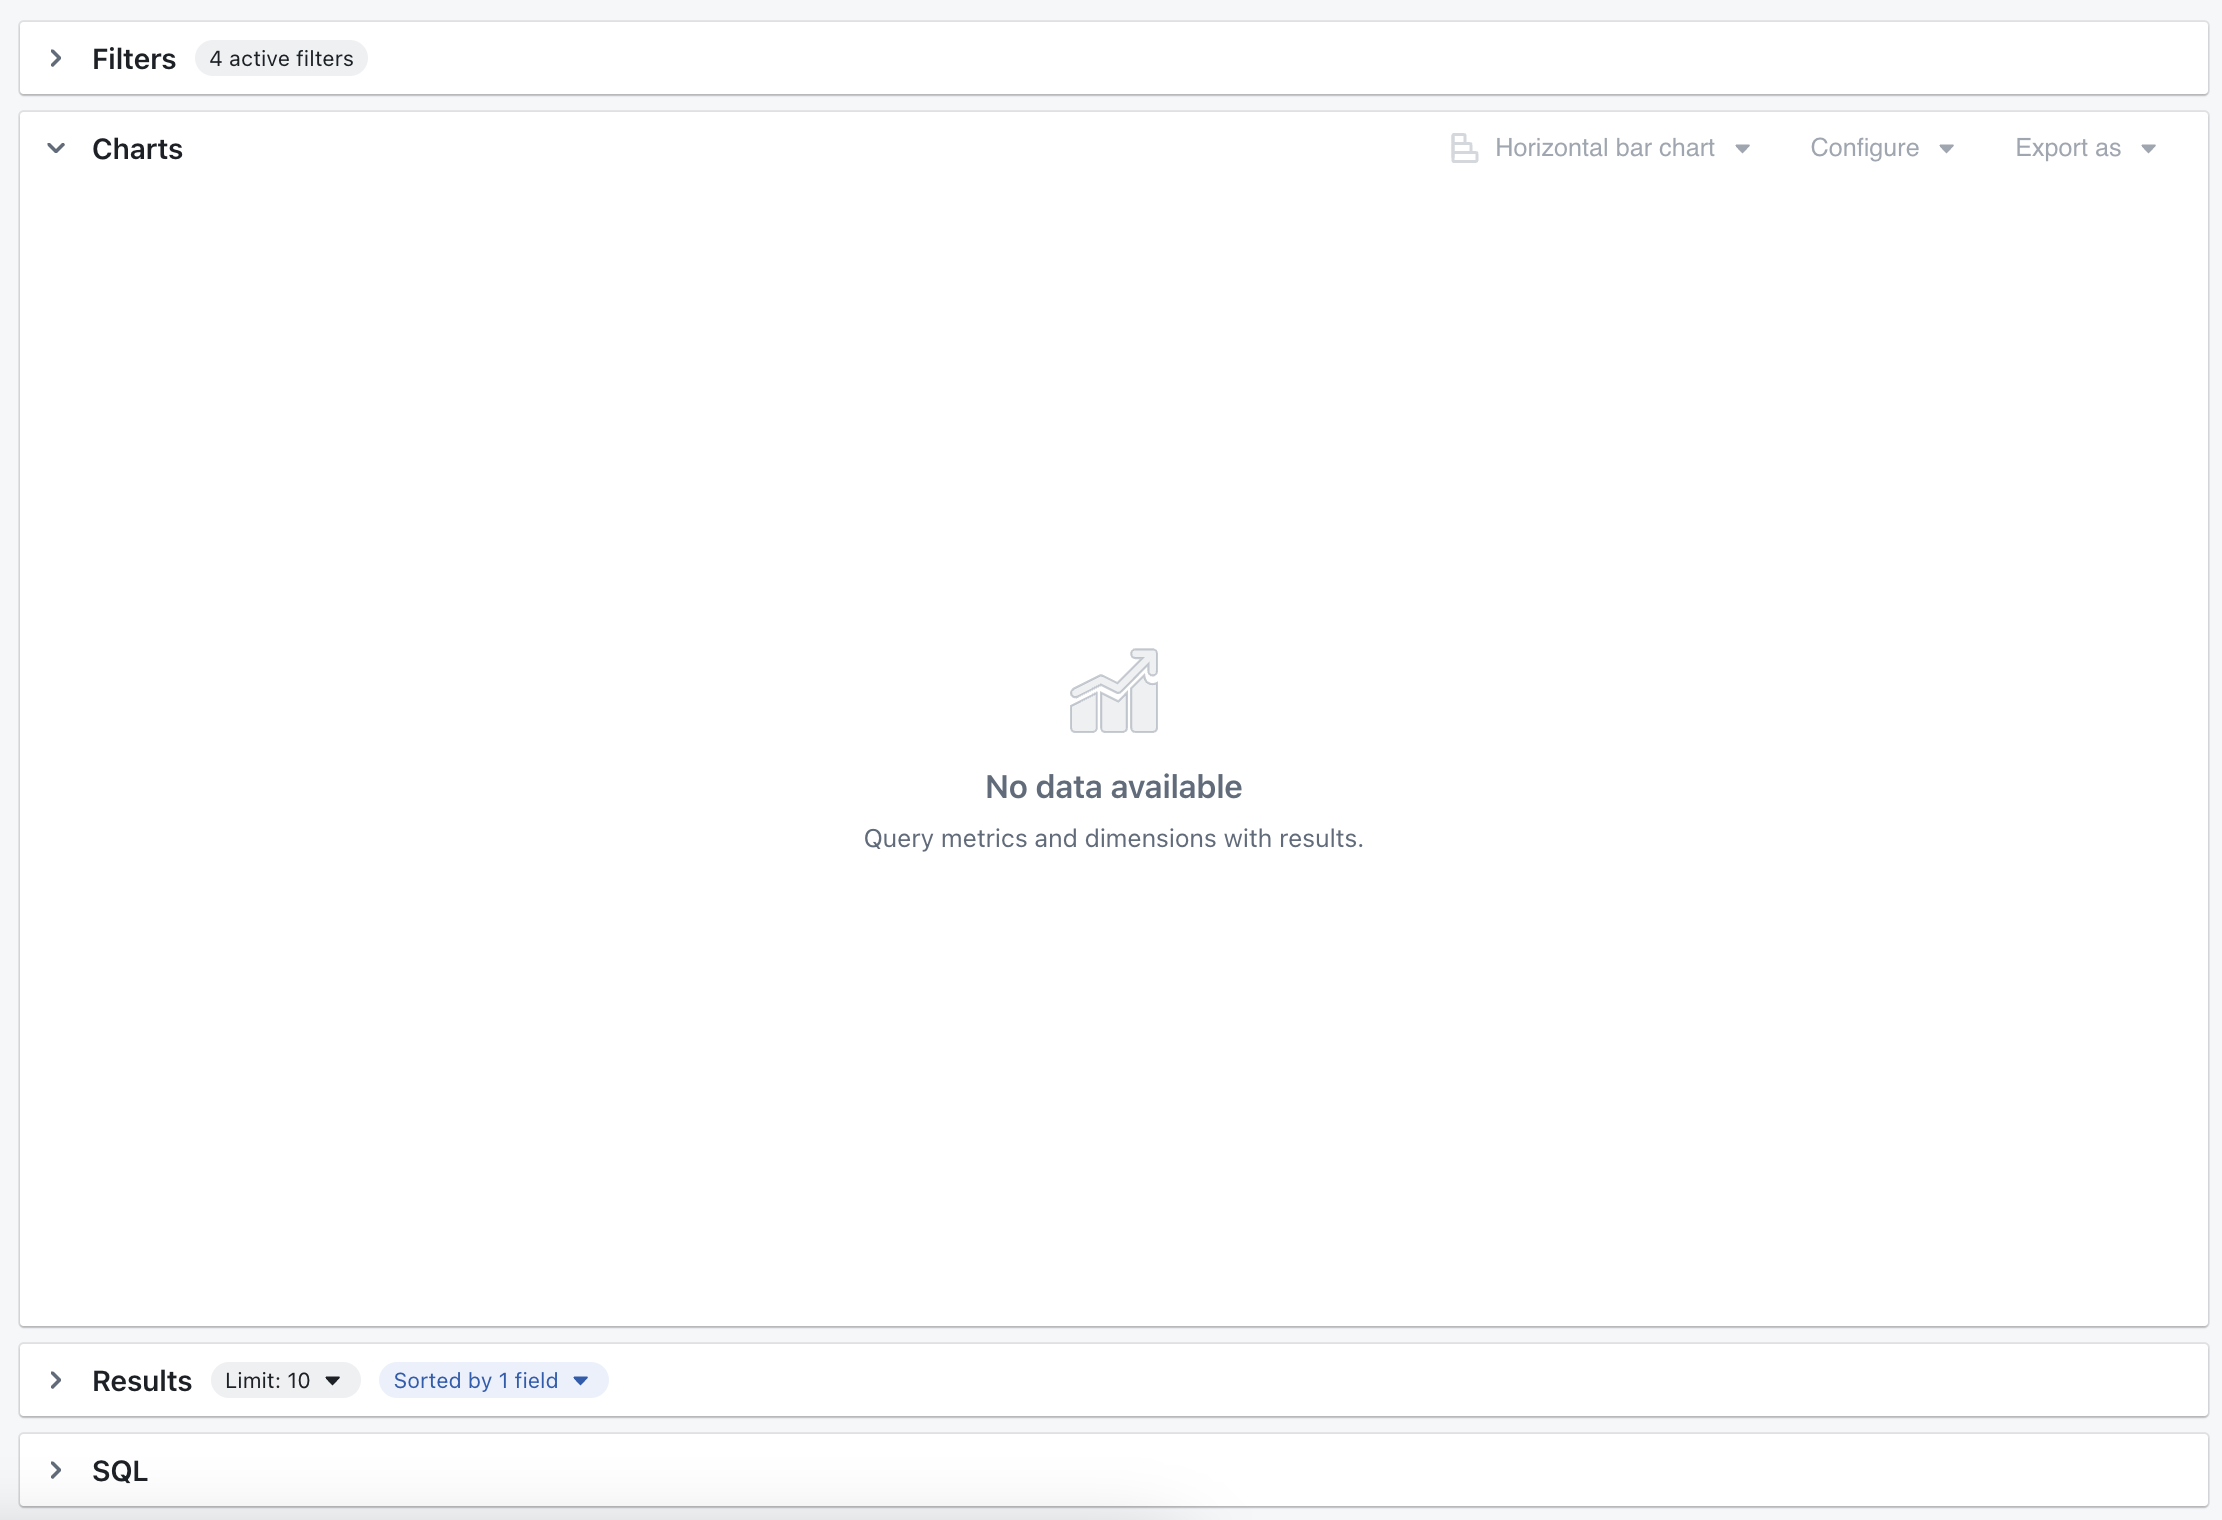
Task: Click the chevron next to Filters
Action: point(55,58)
